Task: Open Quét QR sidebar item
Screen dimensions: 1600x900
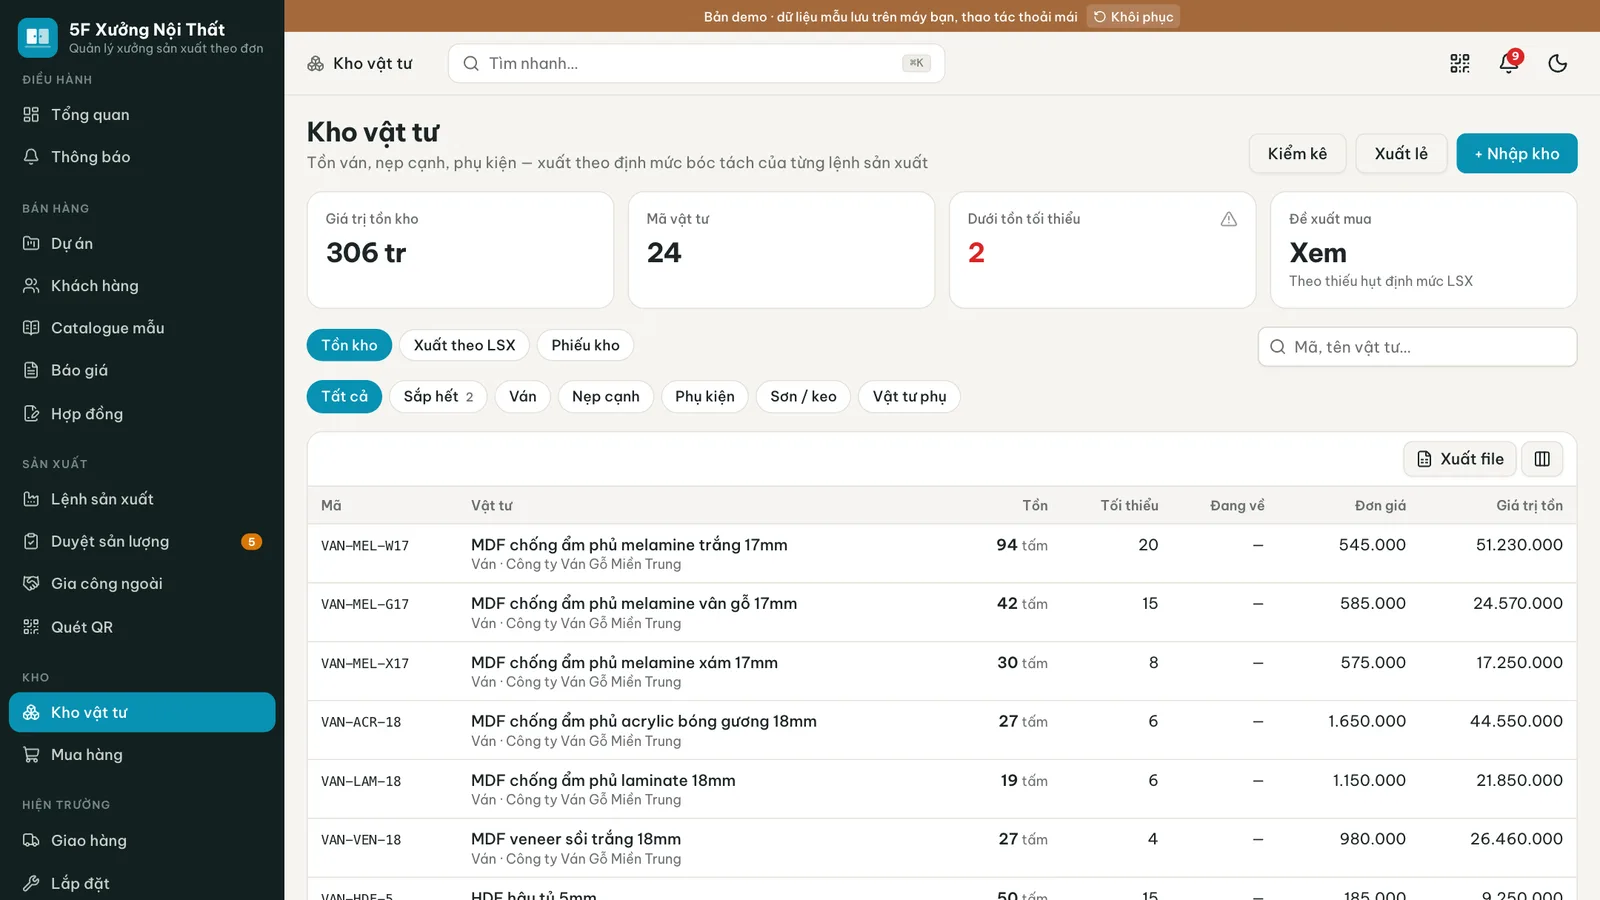Action: click(x=142, y=627)
